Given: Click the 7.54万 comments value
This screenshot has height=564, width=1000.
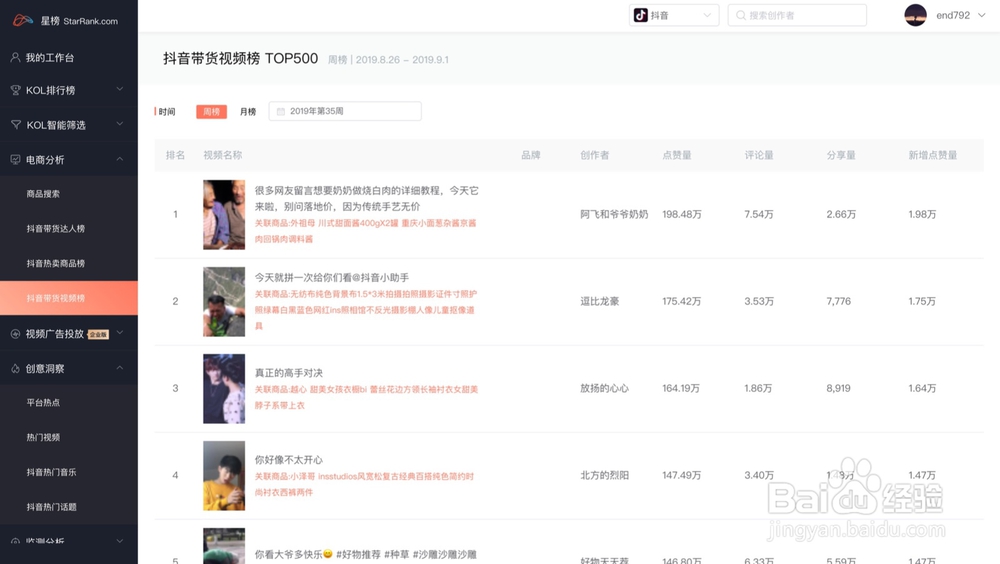Looking at the screenshot, I should point(759,214).
